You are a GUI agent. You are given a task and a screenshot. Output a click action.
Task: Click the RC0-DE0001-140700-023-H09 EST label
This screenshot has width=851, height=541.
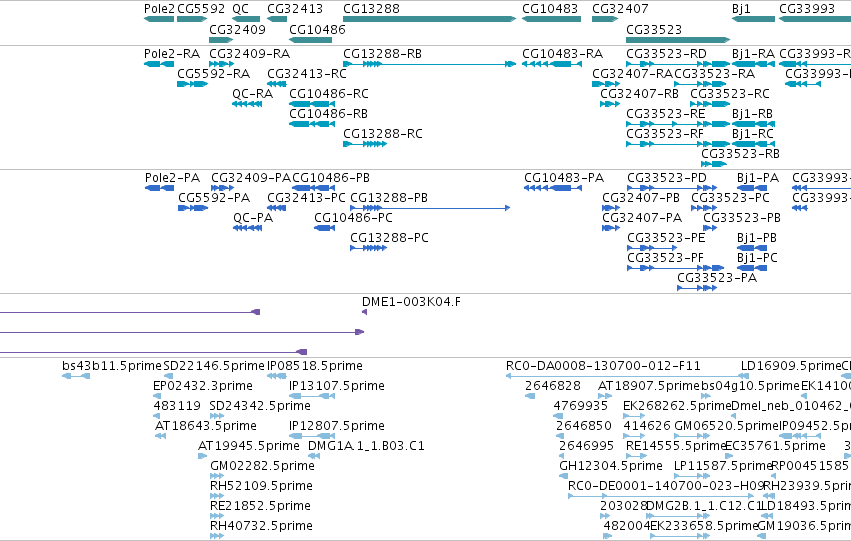[x=666, y=487]
